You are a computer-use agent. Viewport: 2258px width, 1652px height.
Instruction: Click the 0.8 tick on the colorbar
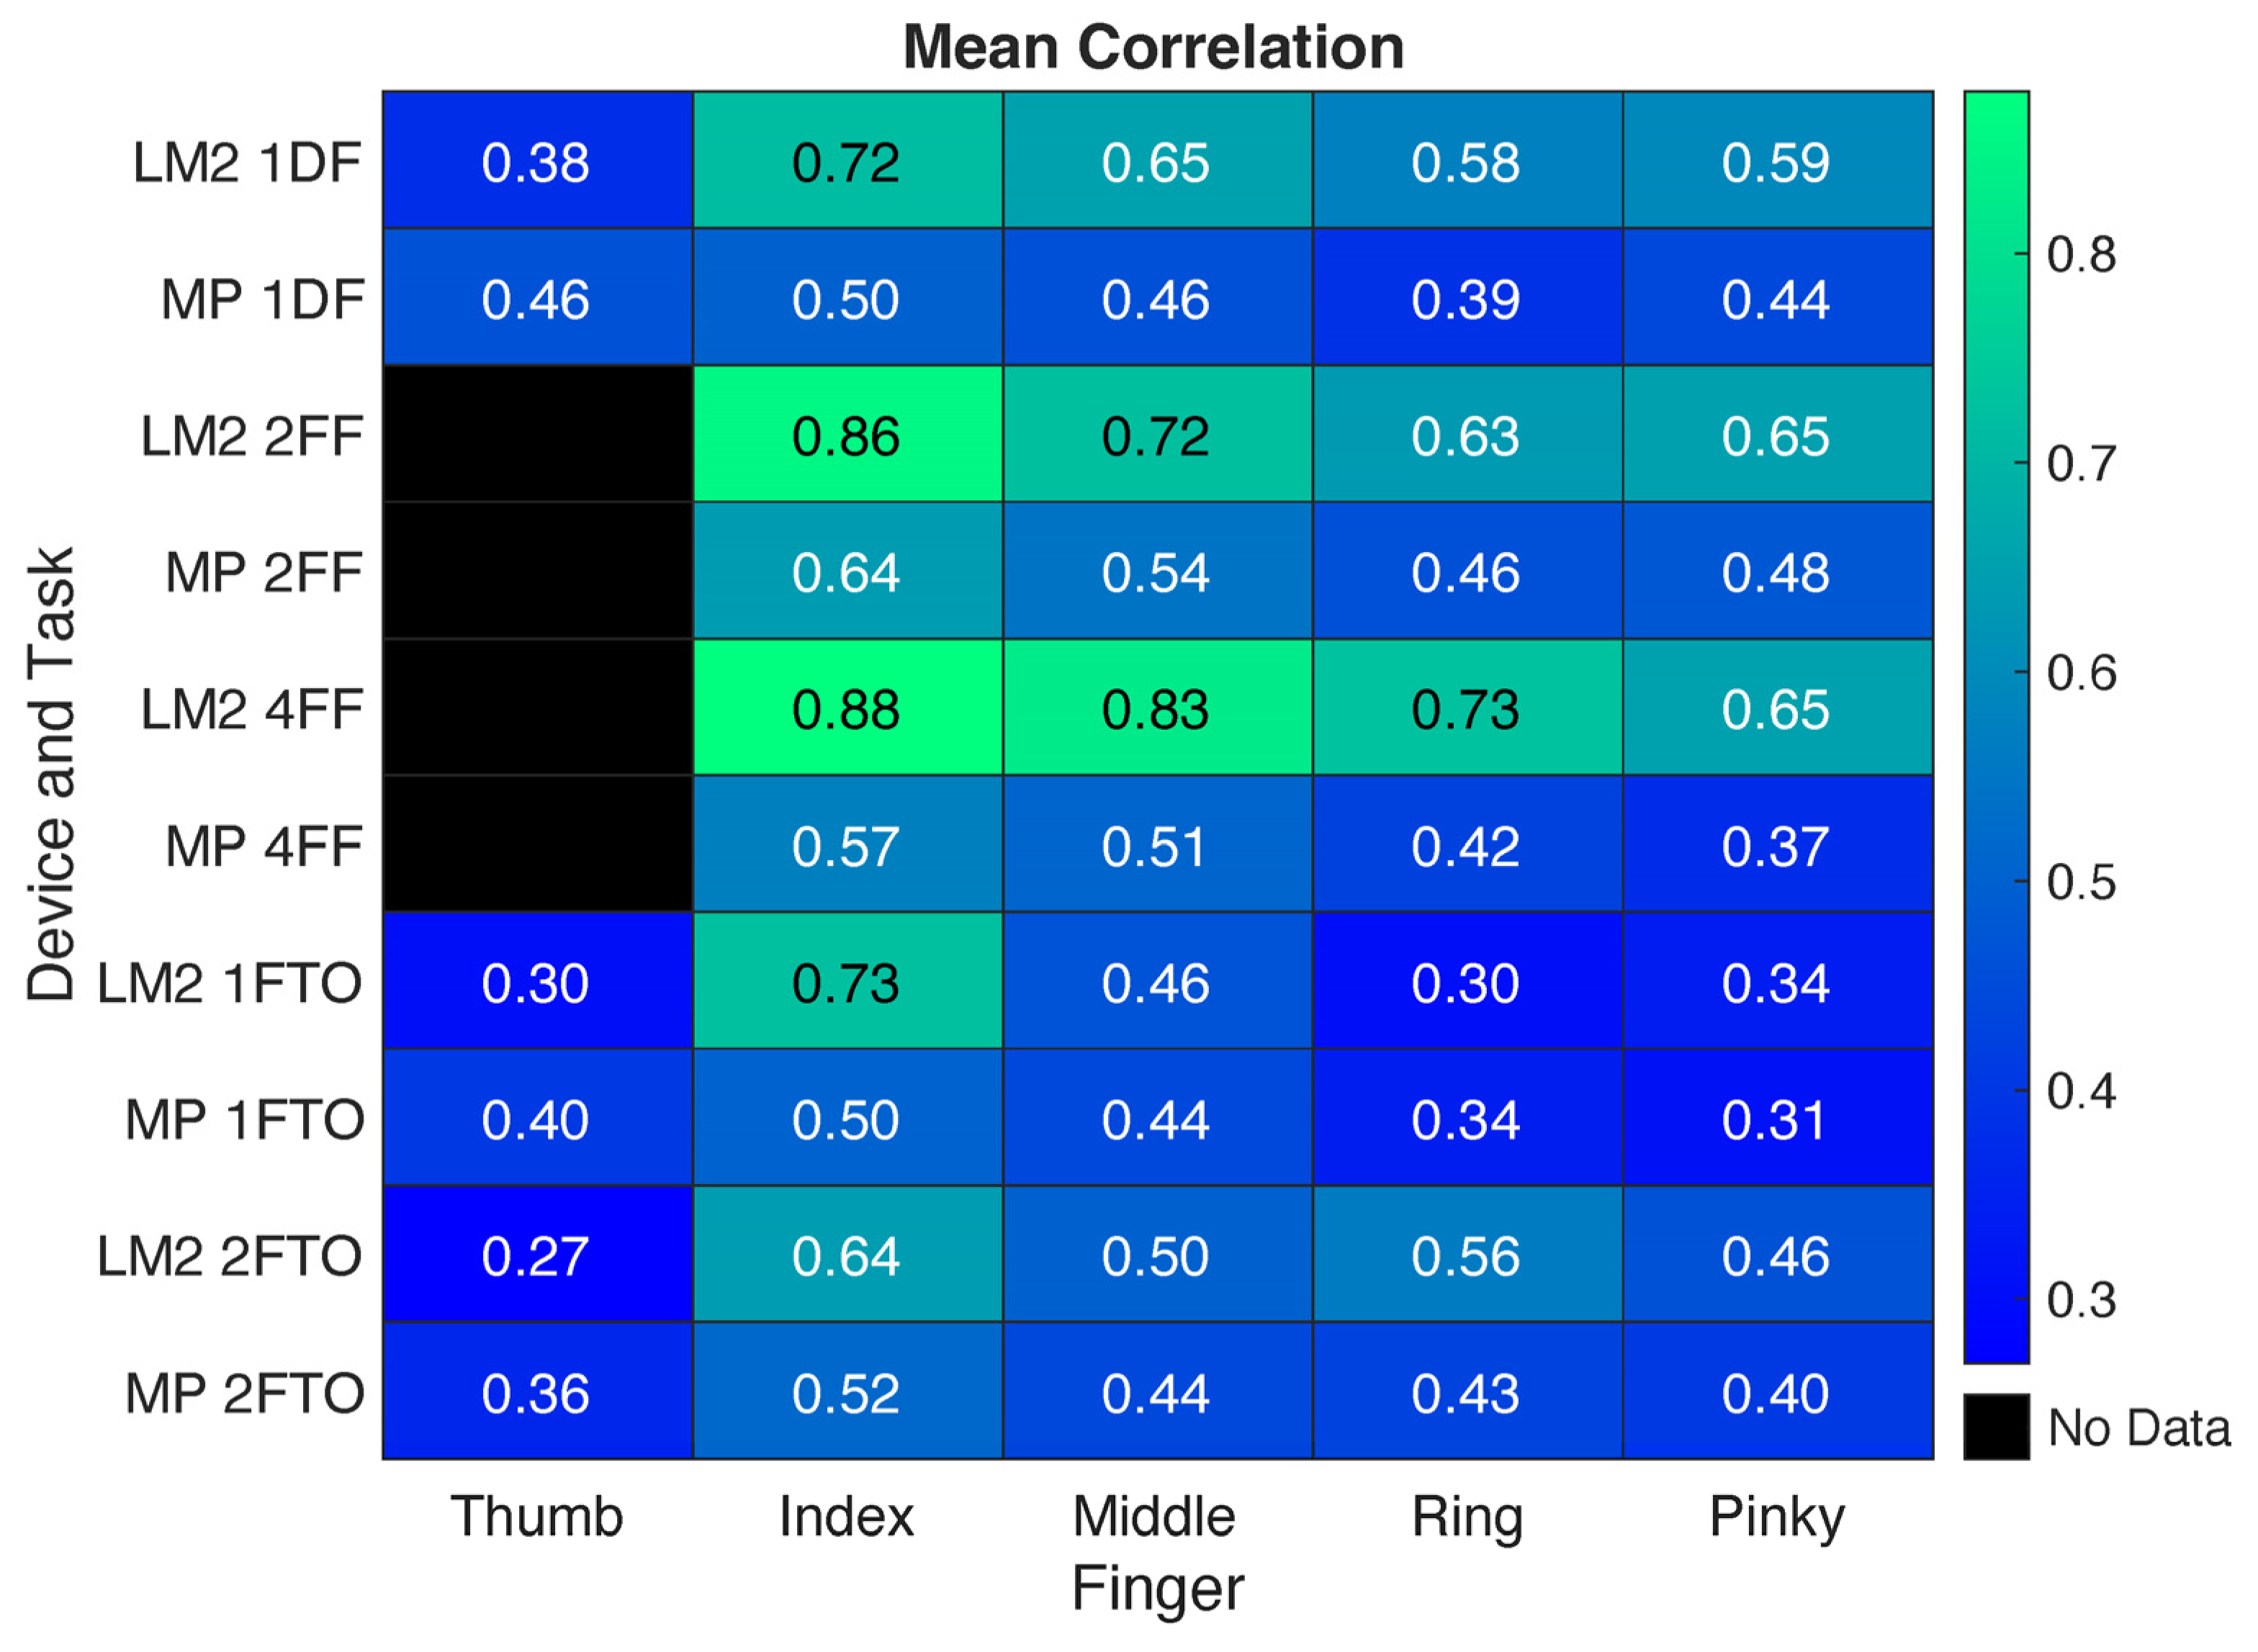coord(2080,255)
